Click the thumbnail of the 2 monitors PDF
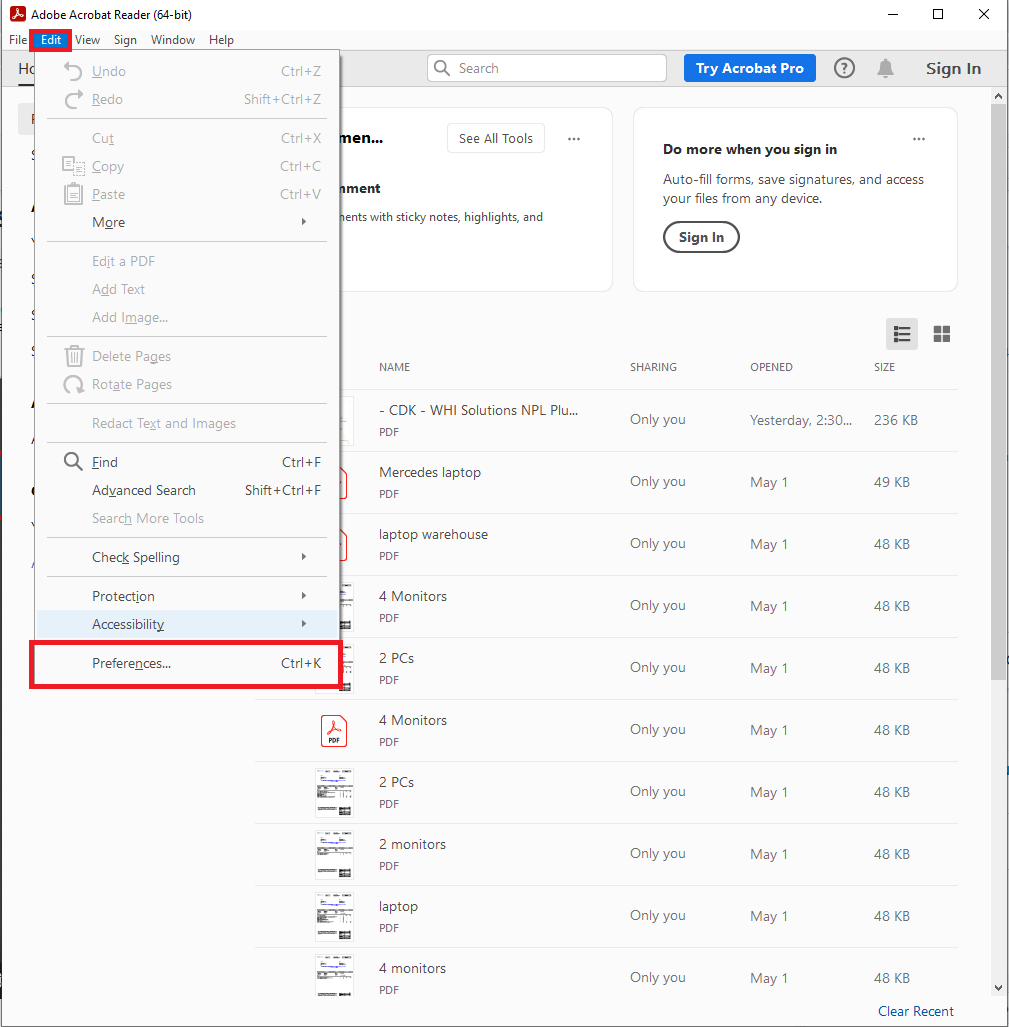 [x=334, y=854]
